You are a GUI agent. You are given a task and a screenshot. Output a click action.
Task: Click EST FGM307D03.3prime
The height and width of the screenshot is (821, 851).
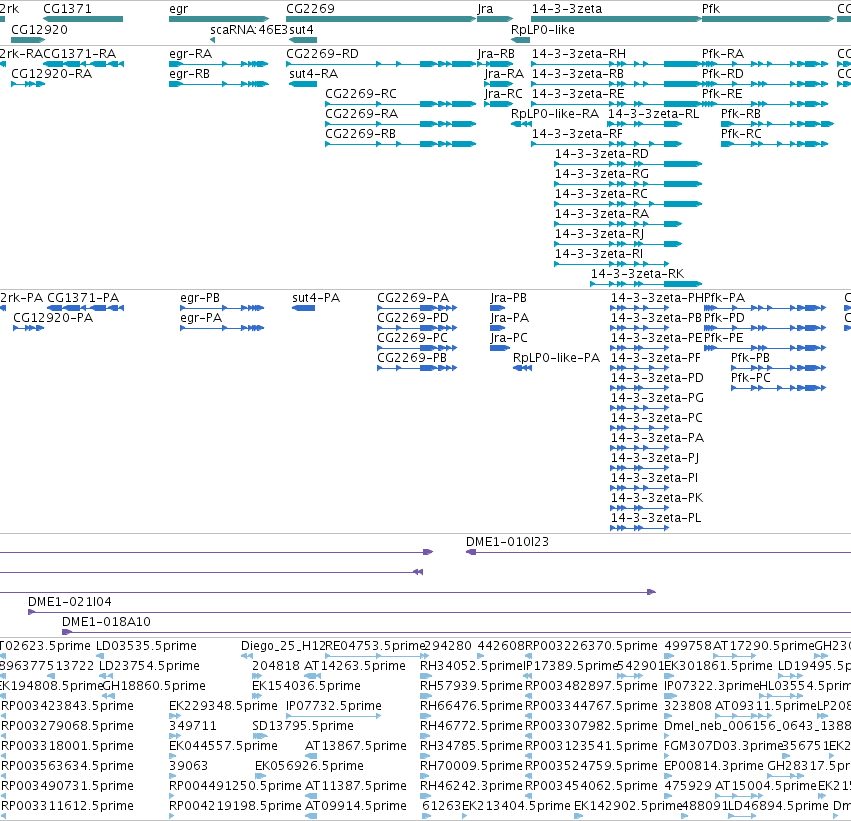724,746
